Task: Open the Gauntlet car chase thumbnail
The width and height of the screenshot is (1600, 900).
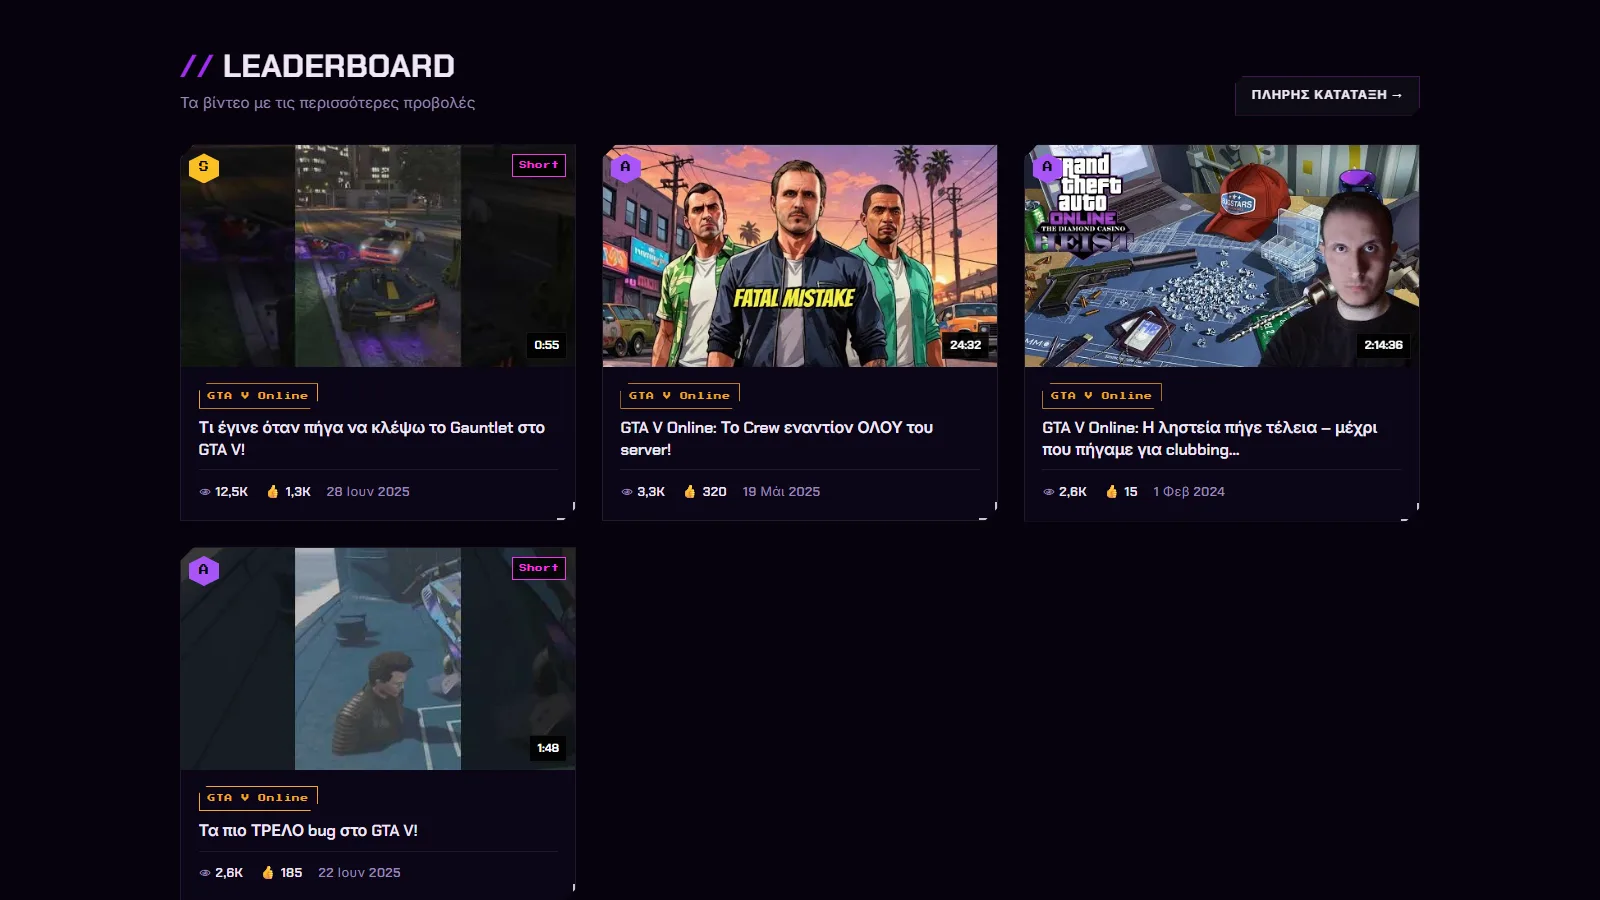Action: [x=378, y=256]
